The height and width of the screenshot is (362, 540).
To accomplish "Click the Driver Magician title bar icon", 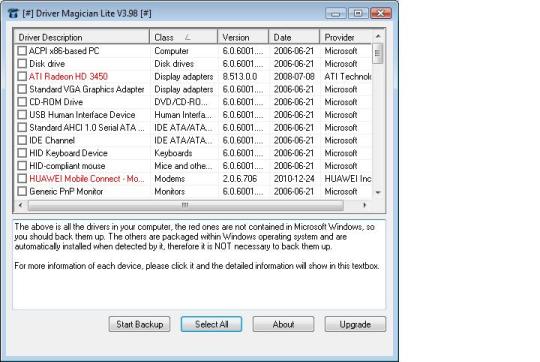I will pos(13,14).
